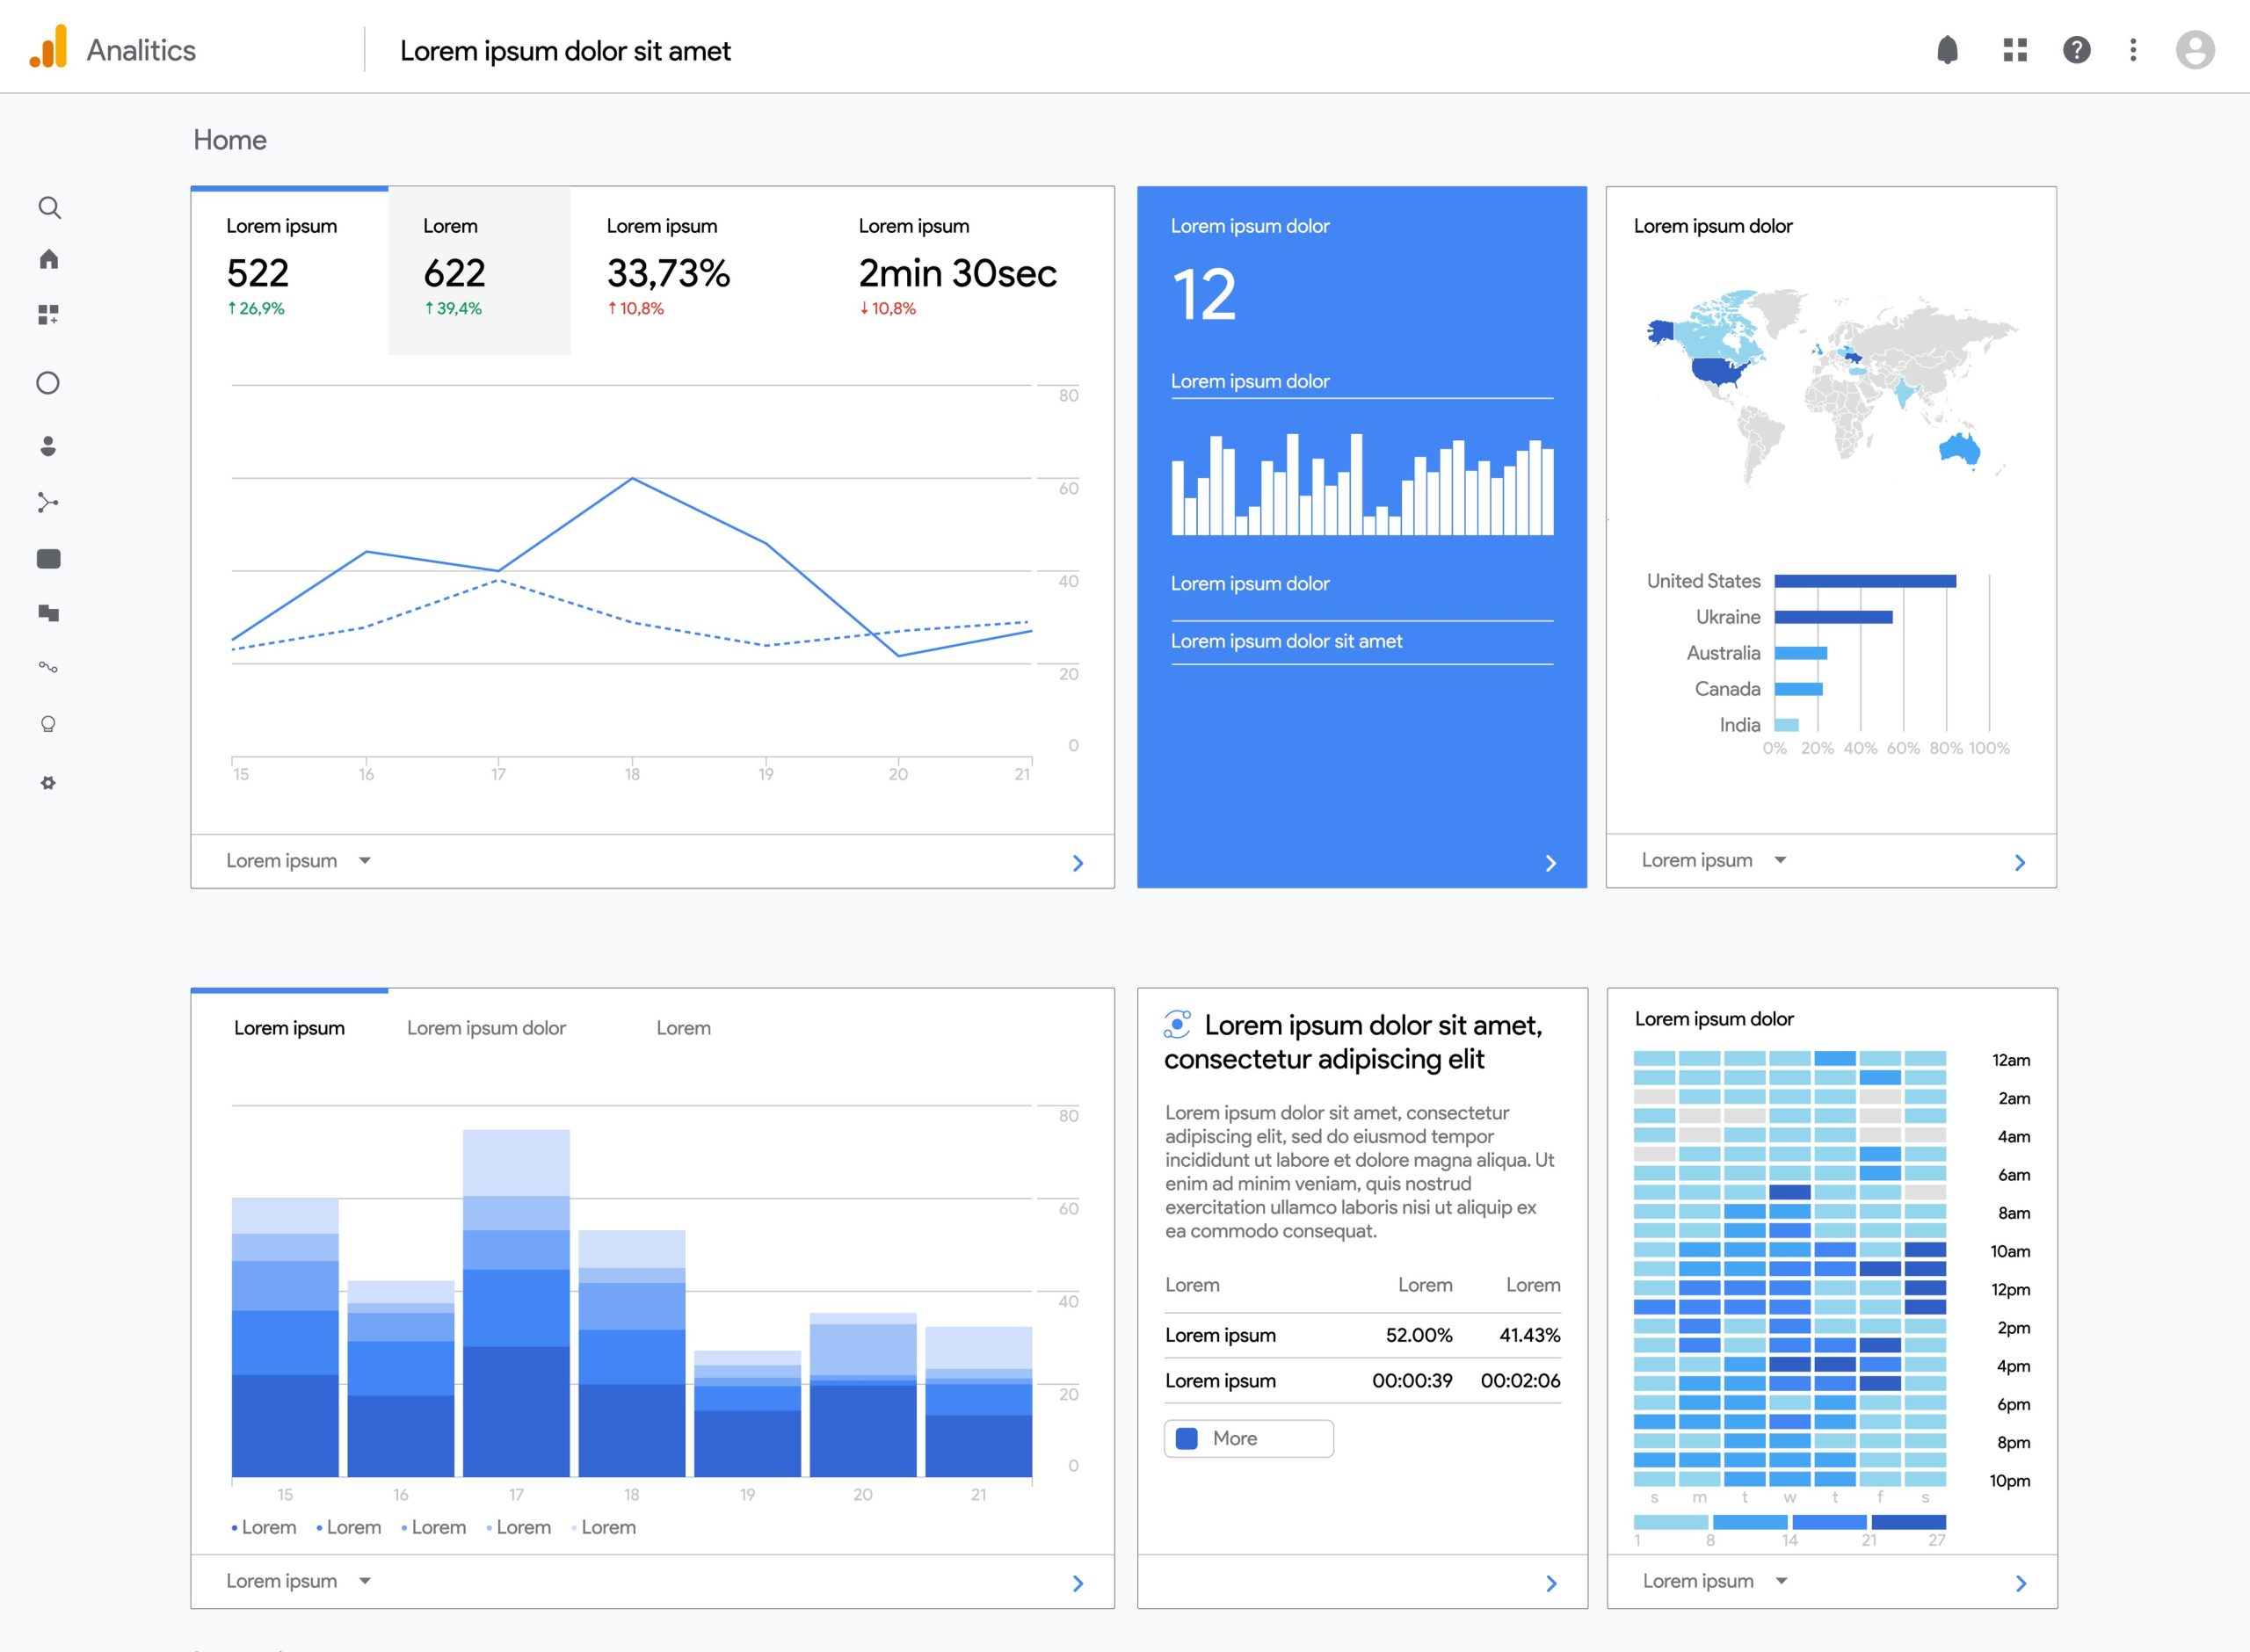Go to Home via sidebar house icon
Viewport: 2250px width, 1652px height.
click(49, 260)
